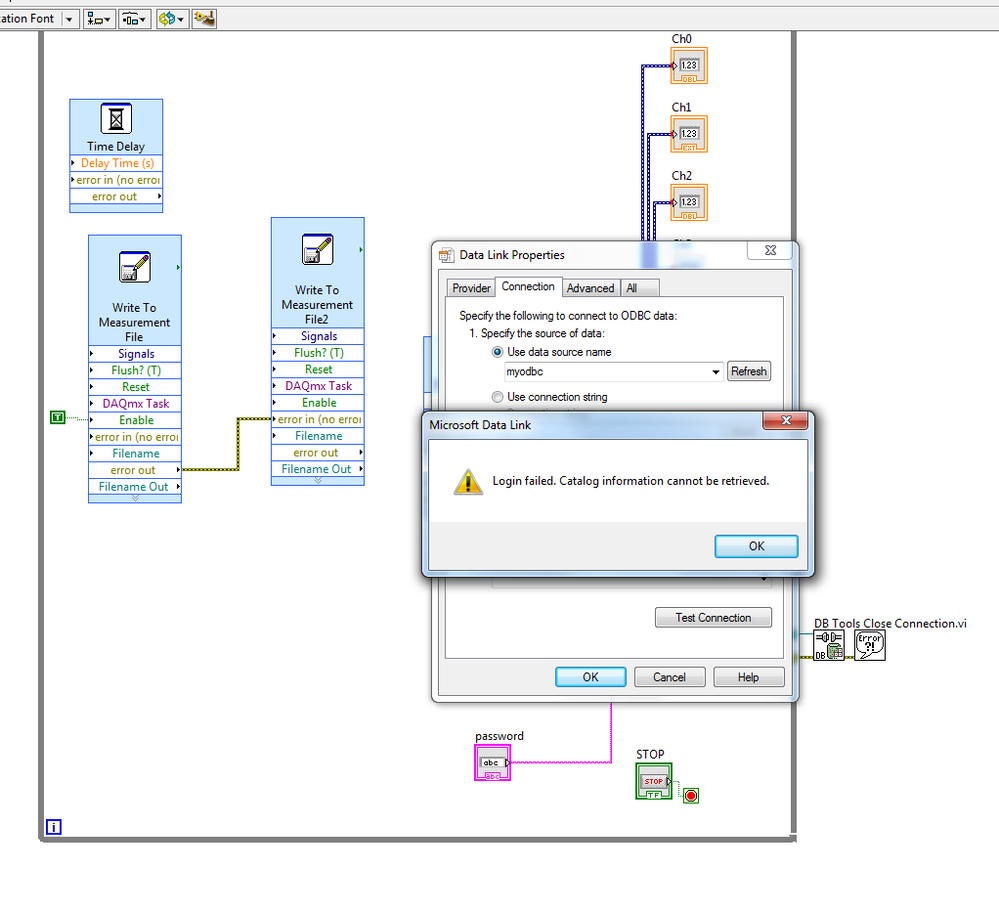Switch to the Advanced tab
The width and height of the screenshot is (999, 912).
(x=591, y=288)
